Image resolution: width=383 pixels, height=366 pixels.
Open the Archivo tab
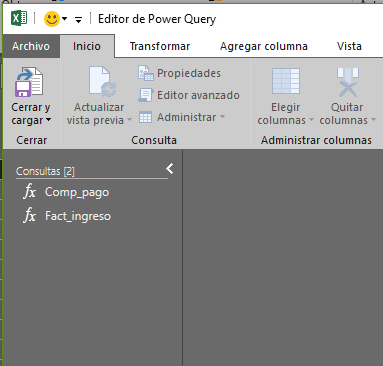pyautogui.click(x=31, y=46)
